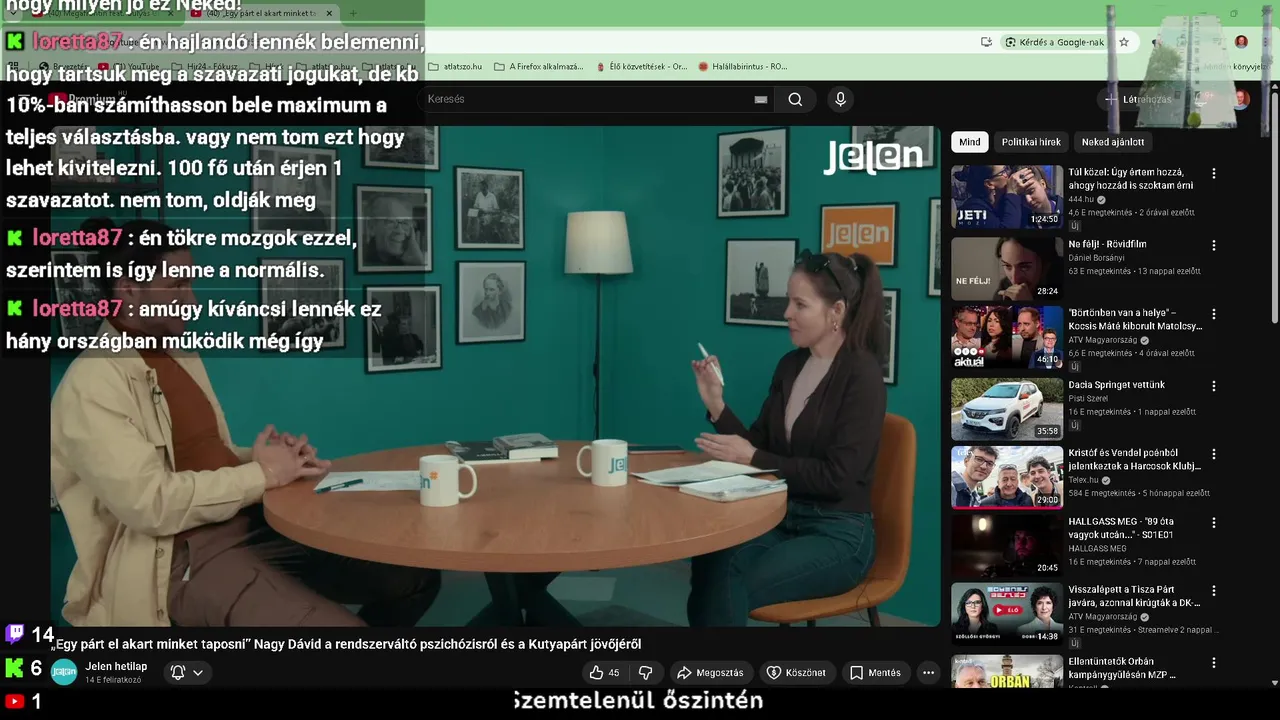Click the scrollbar down arrow
The width and height of the screenshot is (1280, 720).
(1273, 683)
